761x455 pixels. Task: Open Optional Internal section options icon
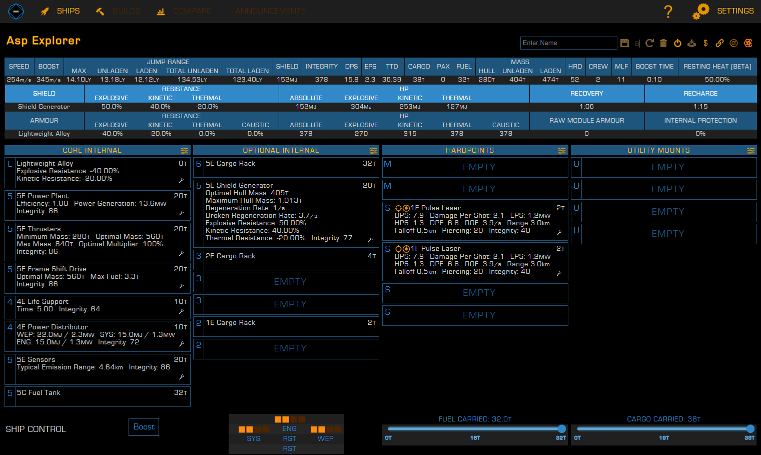pyautogui.click(x=373, y=151)
